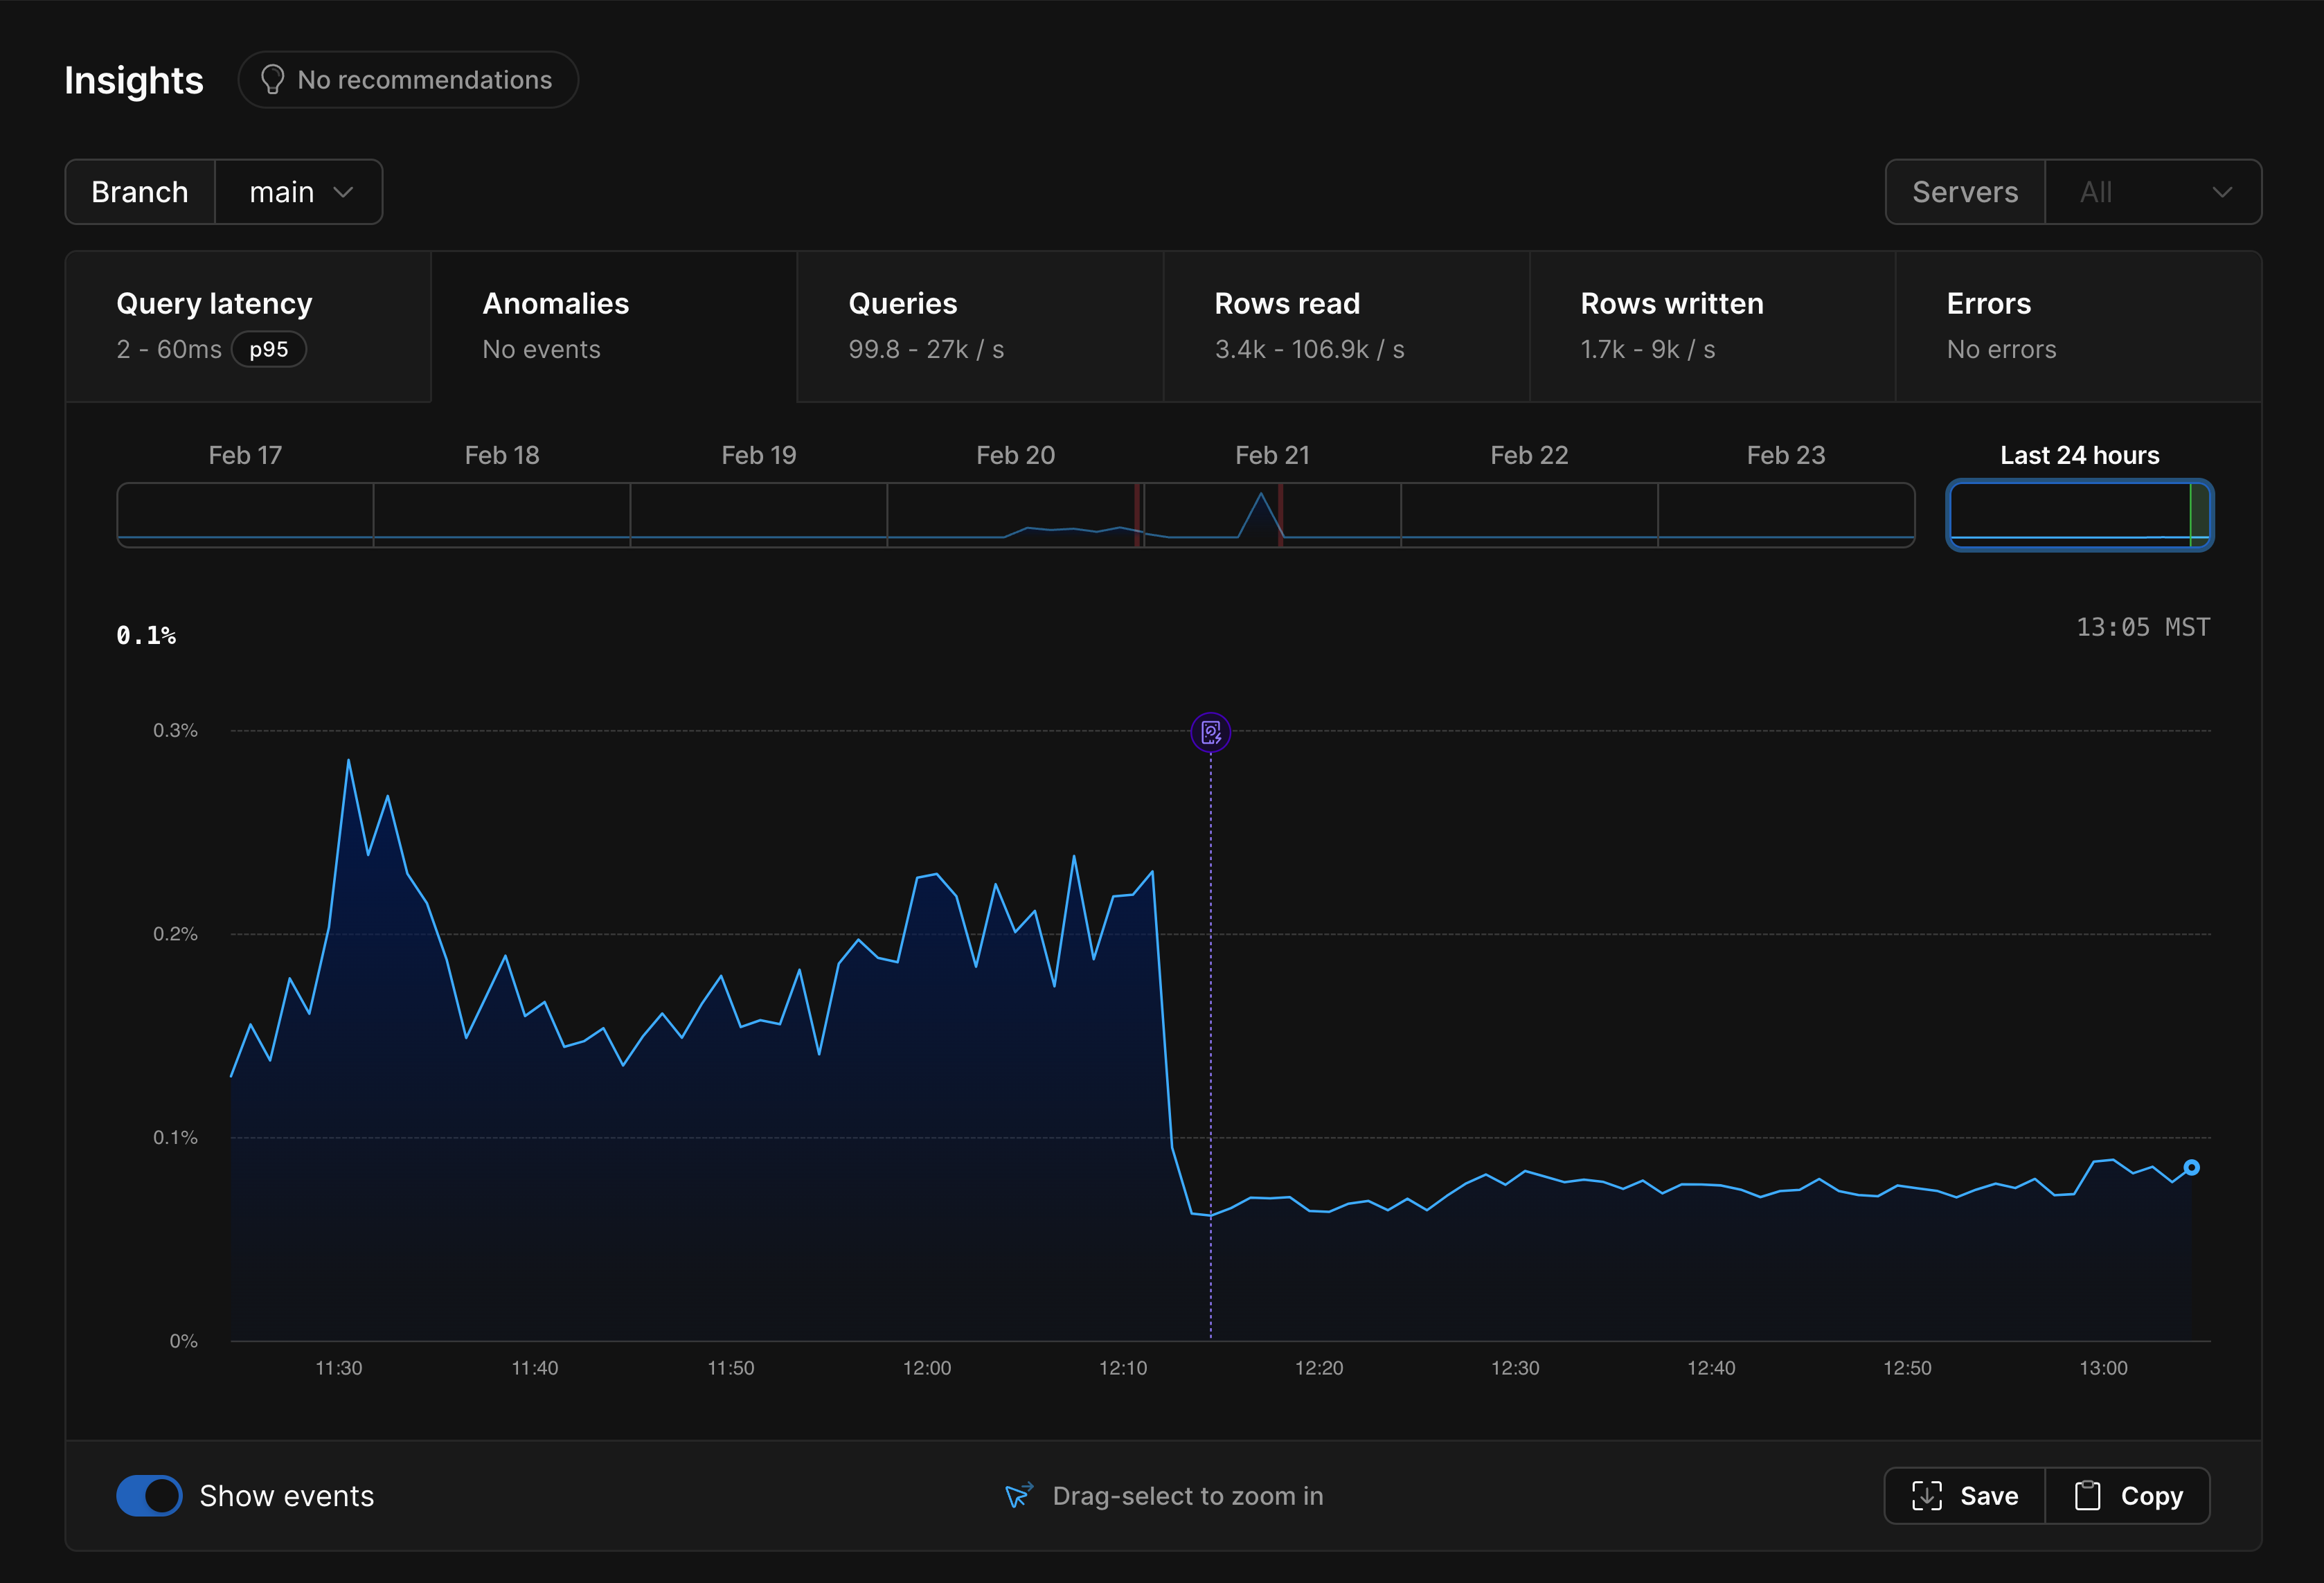This screenshot has width=2324, height=1583.
Task: Select Feb 17 segment in timeline
Action: pyautogui.click(x=245, y=514)
